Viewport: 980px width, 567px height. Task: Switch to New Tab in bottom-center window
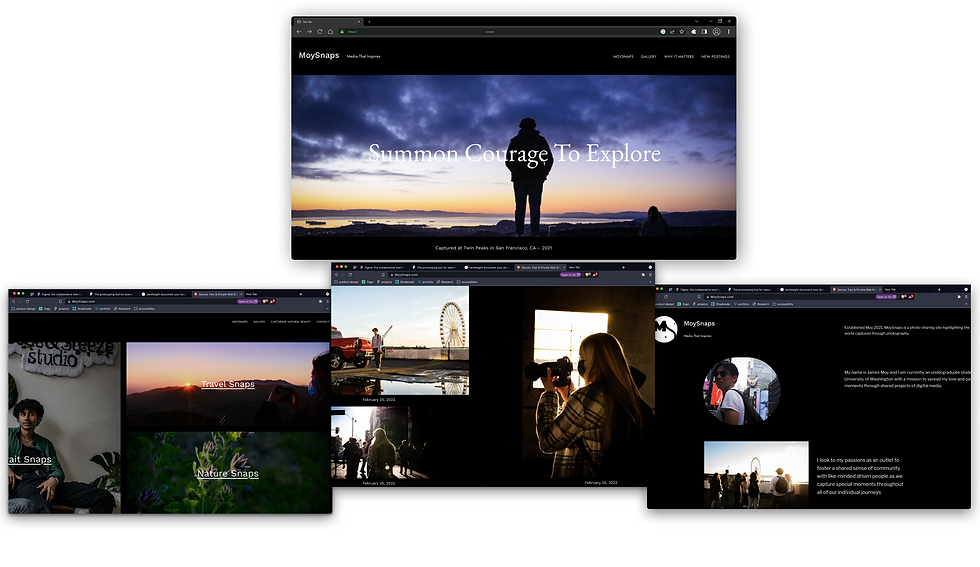tap(574, 267)
